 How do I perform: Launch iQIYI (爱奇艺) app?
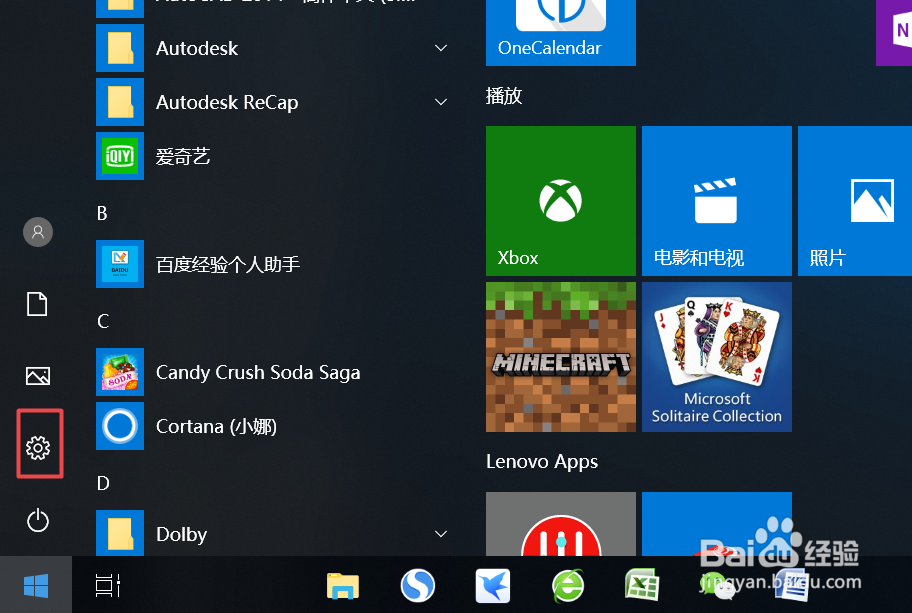pos(273,156)
